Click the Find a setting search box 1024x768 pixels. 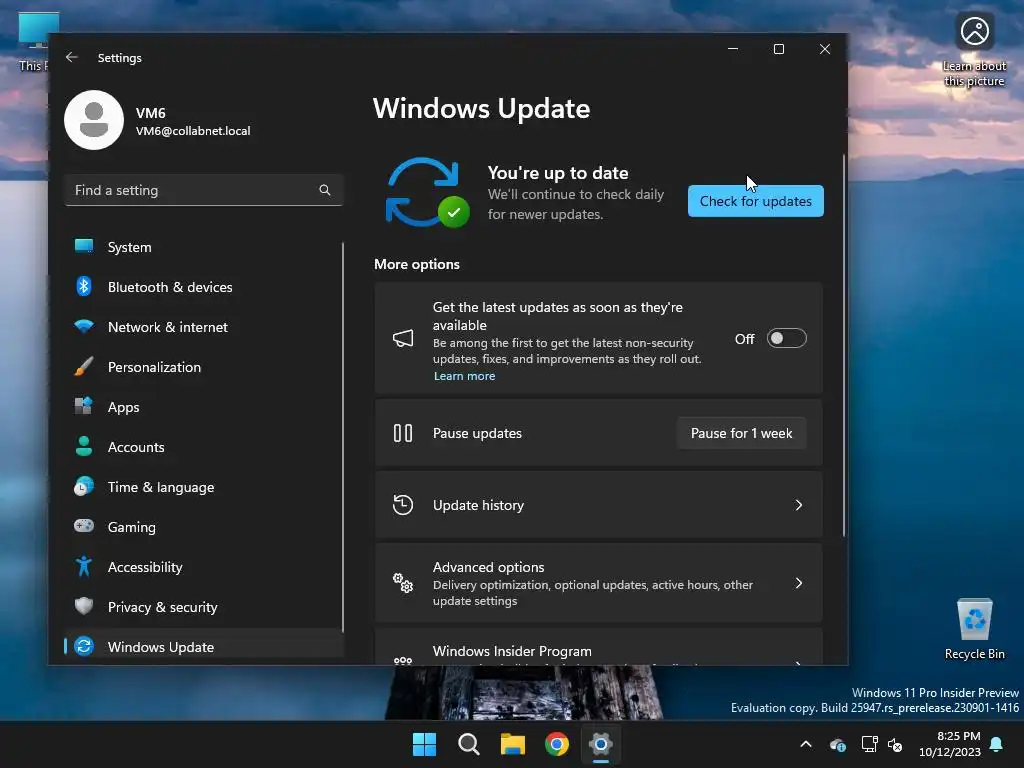pos(204,190)
